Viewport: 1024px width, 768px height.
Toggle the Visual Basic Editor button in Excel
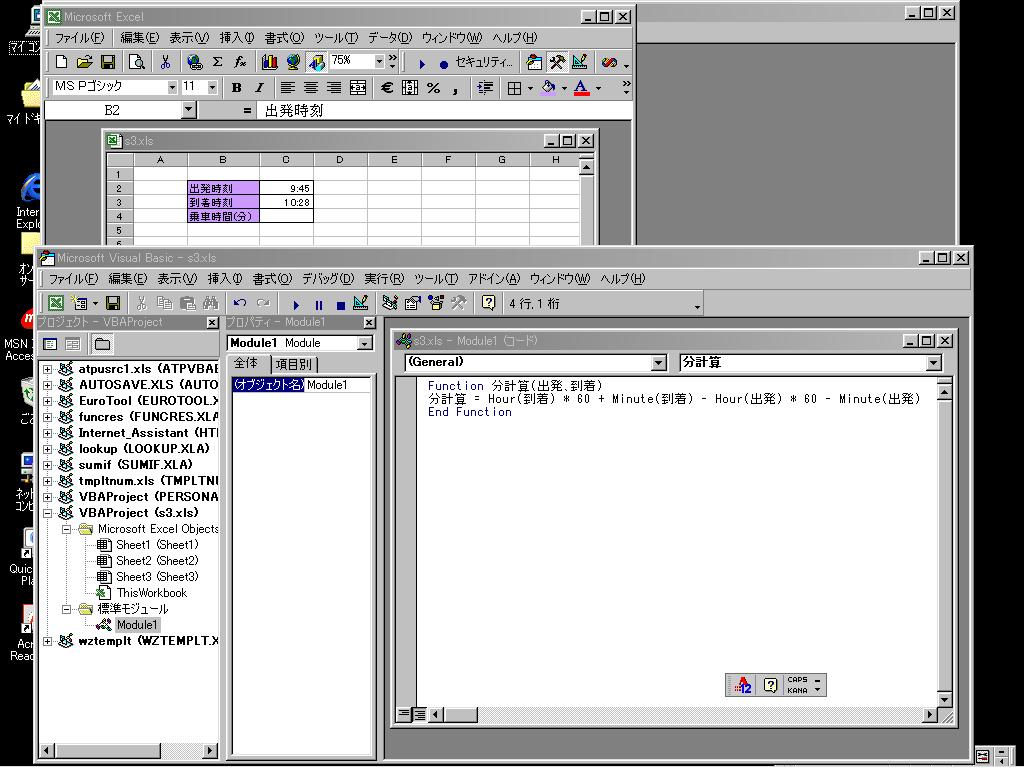tap(534, 62)
